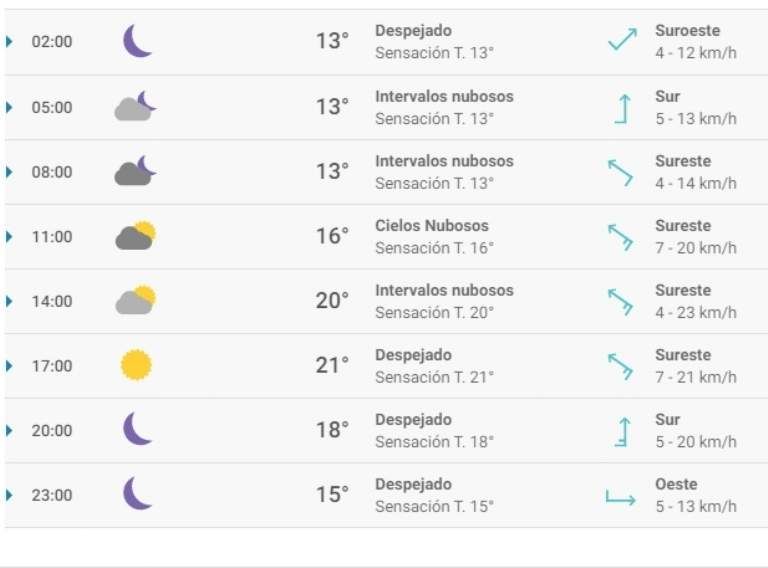Click the dark cloud moon icon at 08:00

click(136, 171)
